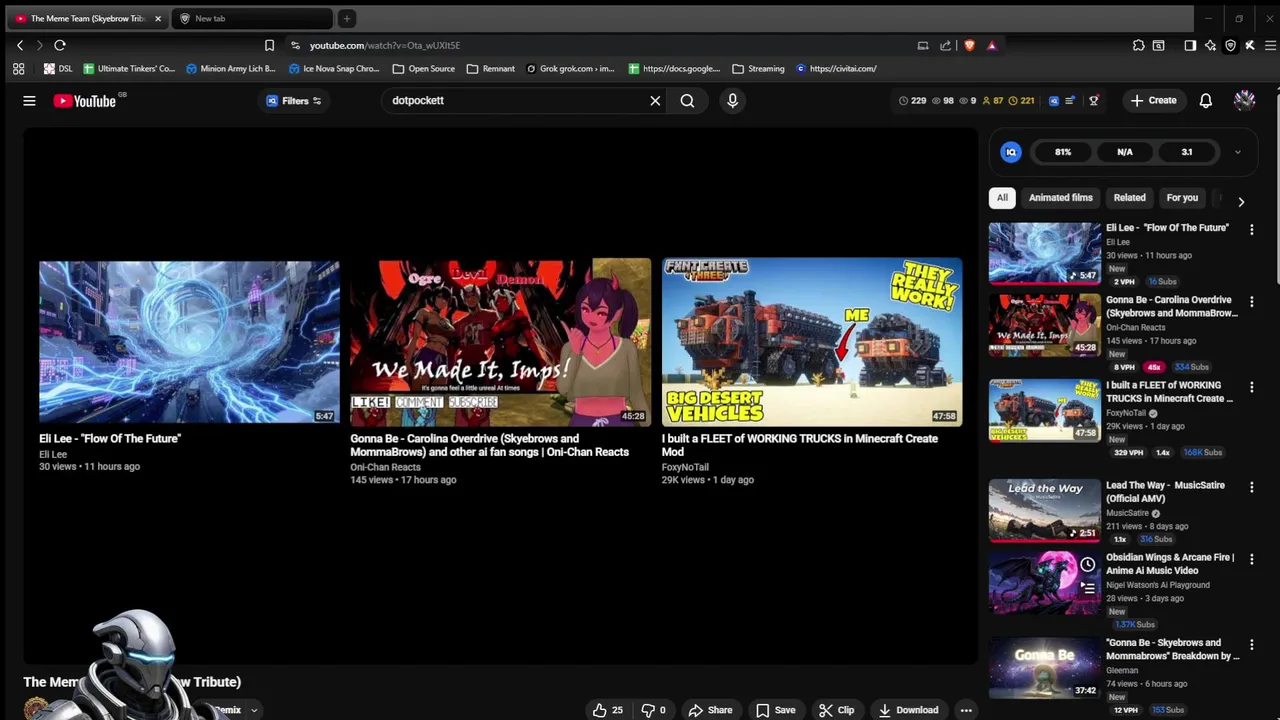
Task: Reload the page with the refresh icon
Action: pos(60,45)
